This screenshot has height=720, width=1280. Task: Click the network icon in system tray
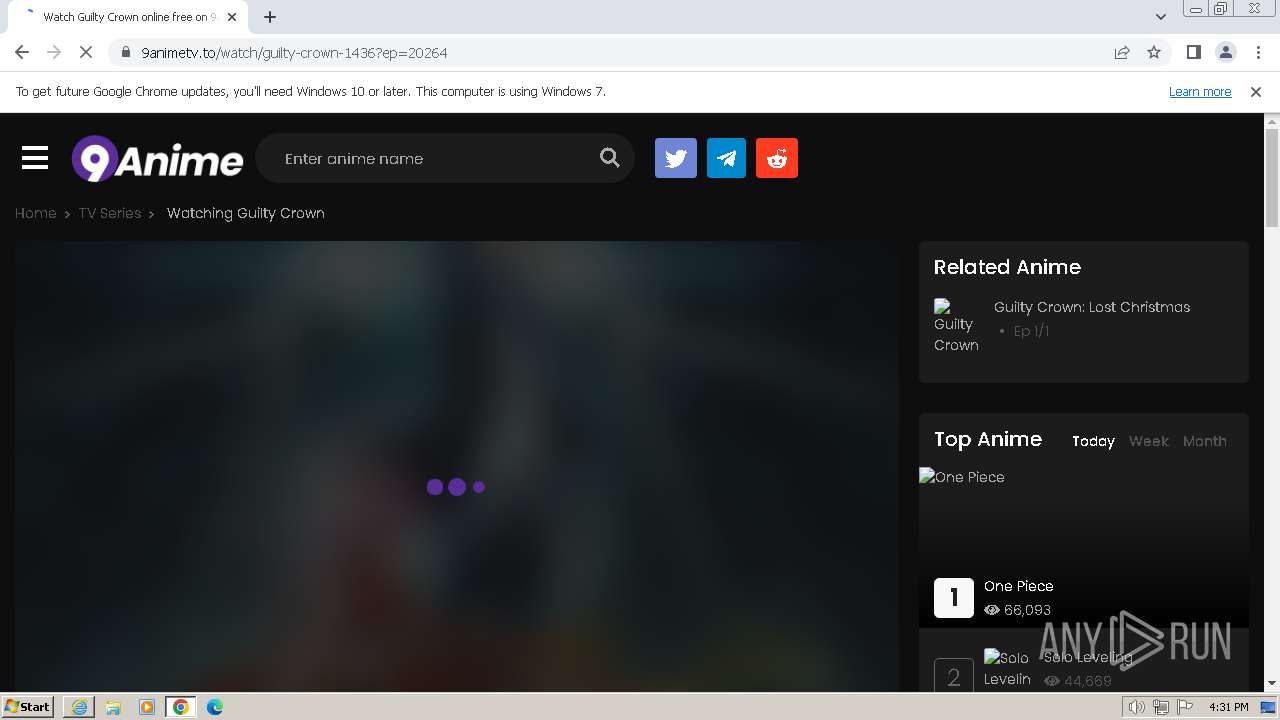coord(1161,707)
